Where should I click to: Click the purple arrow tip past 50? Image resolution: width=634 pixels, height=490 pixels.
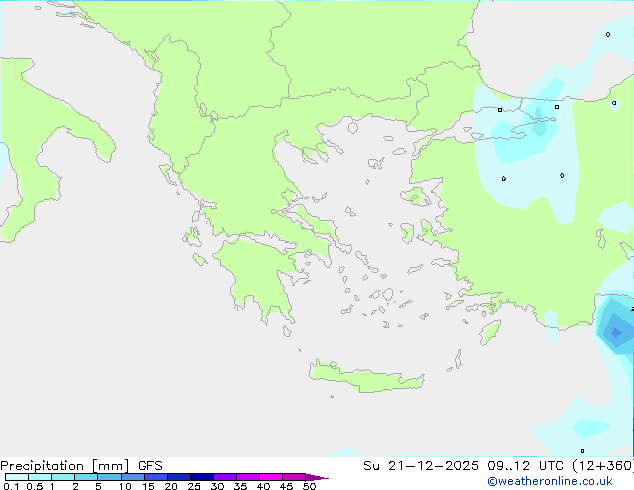317,477
